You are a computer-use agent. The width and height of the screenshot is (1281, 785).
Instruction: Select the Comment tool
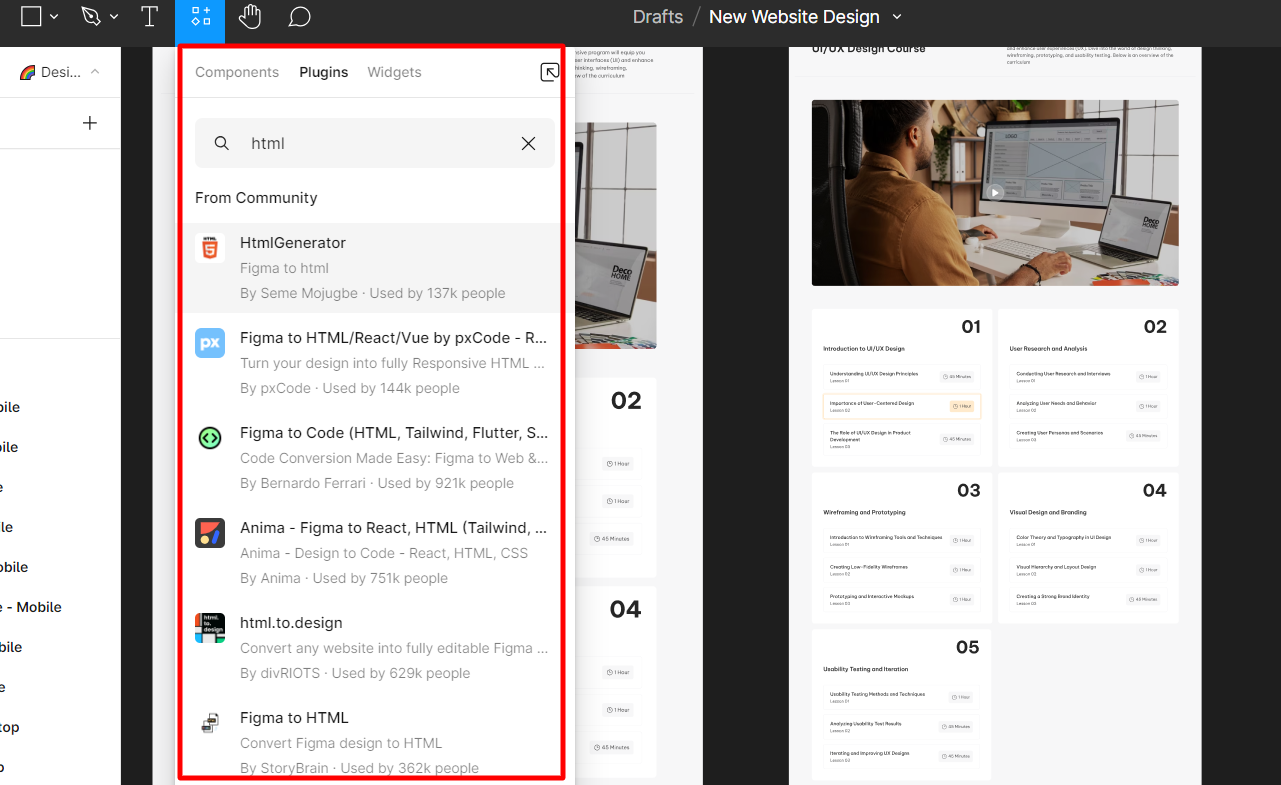point(299,17)
